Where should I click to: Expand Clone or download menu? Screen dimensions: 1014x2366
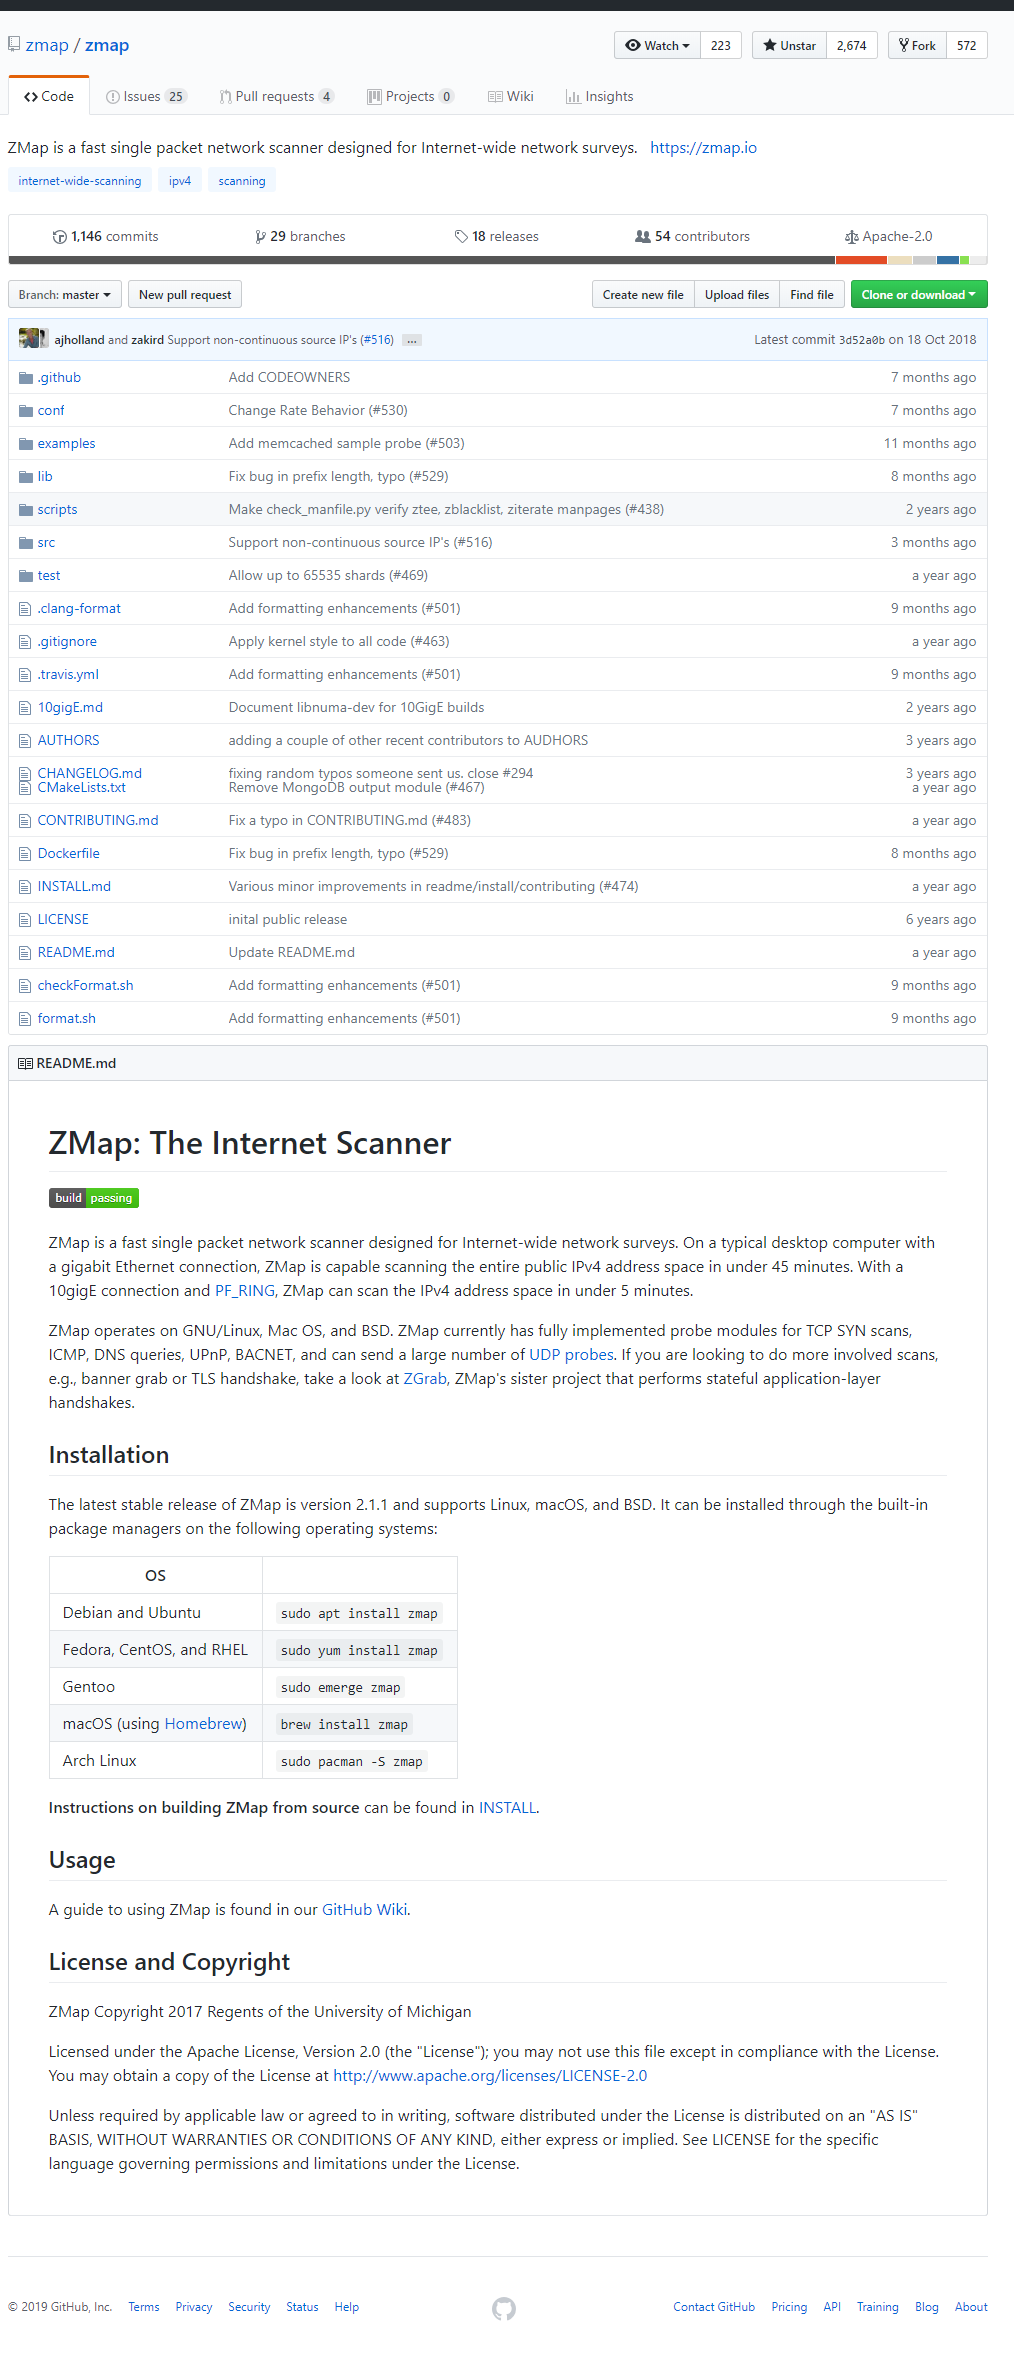click(918, 295)
